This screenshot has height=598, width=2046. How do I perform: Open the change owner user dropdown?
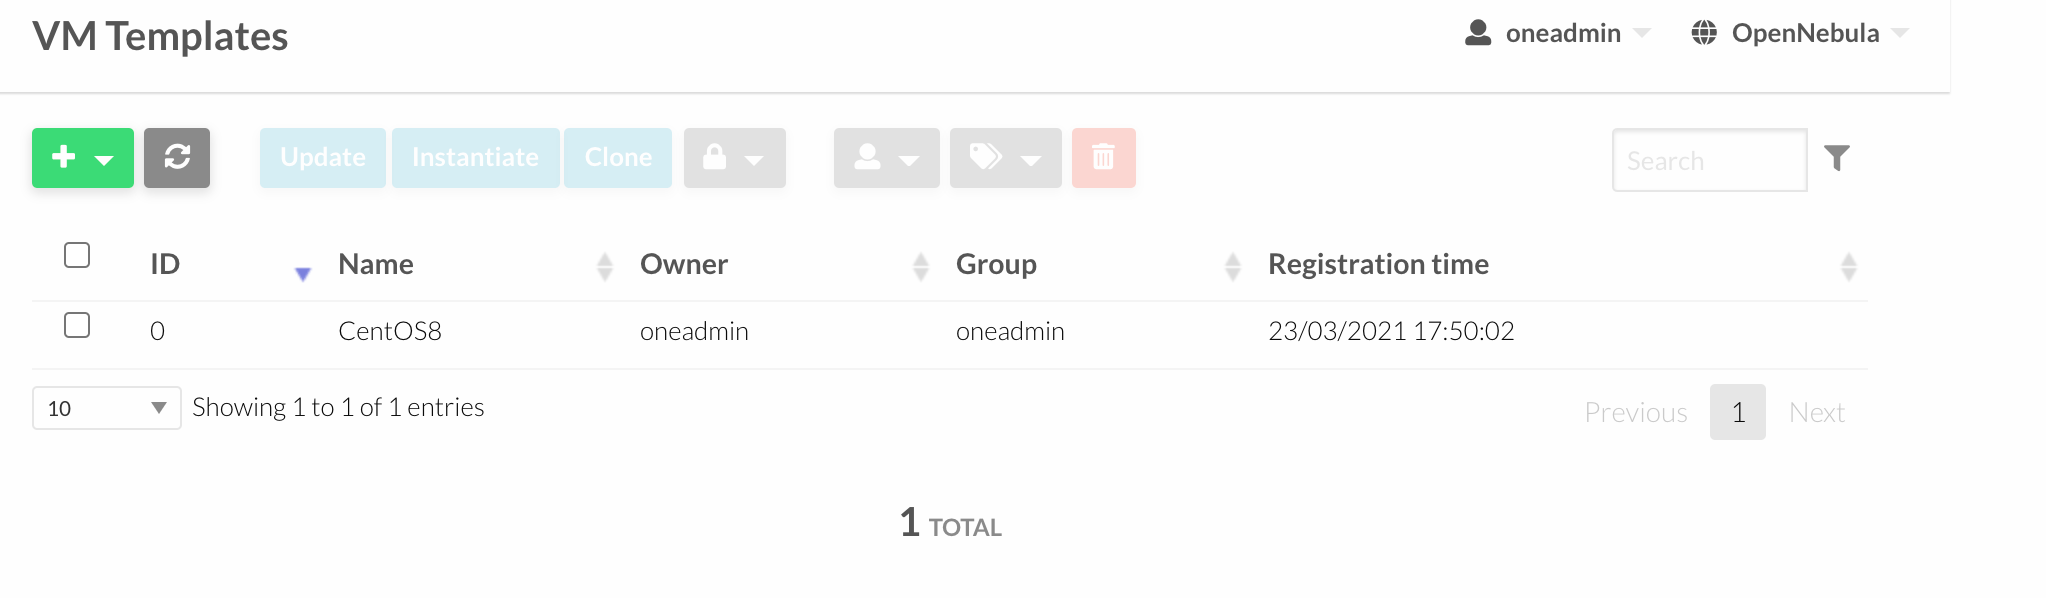pos(887,158)
